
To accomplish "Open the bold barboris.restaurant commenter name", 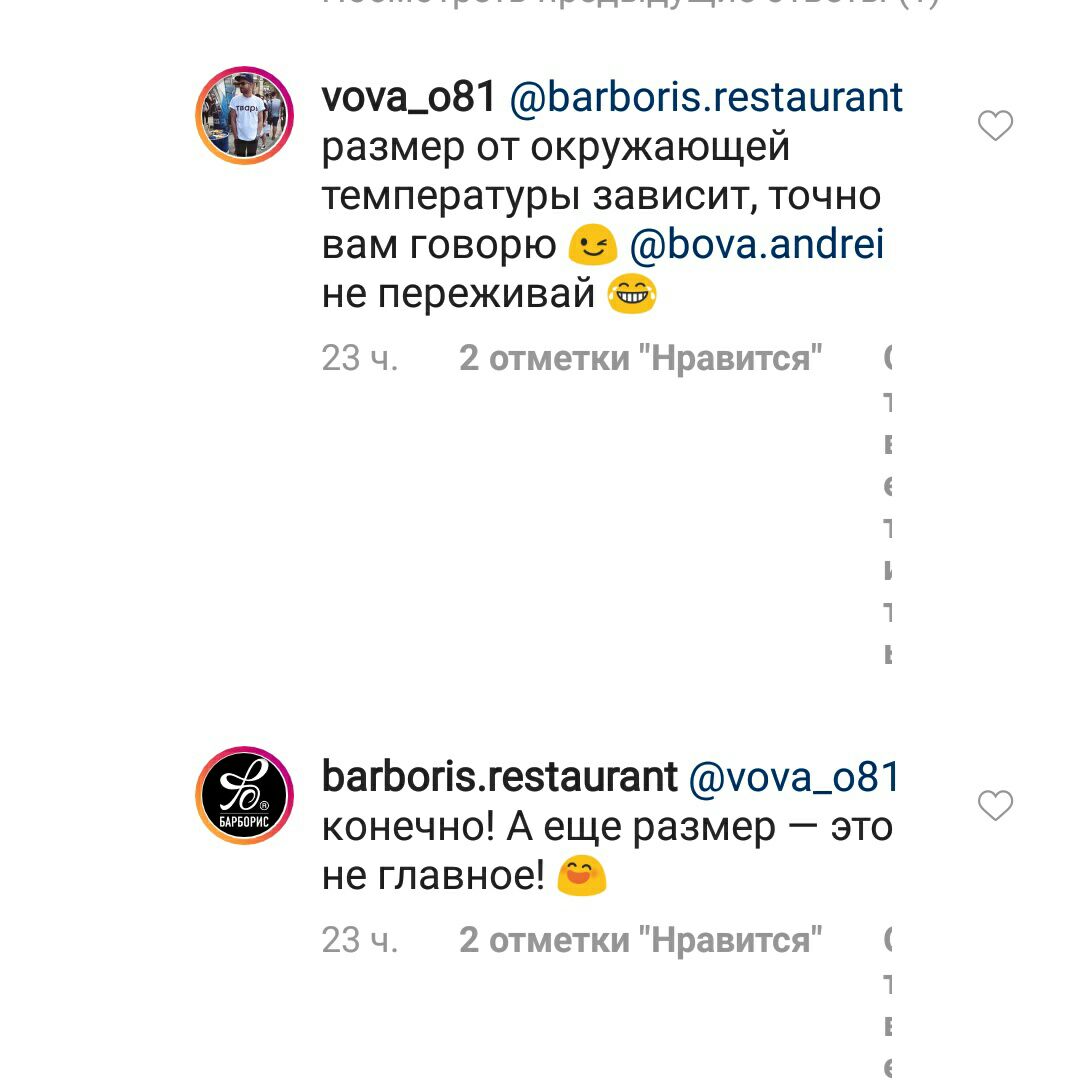I will coord(500,776).
